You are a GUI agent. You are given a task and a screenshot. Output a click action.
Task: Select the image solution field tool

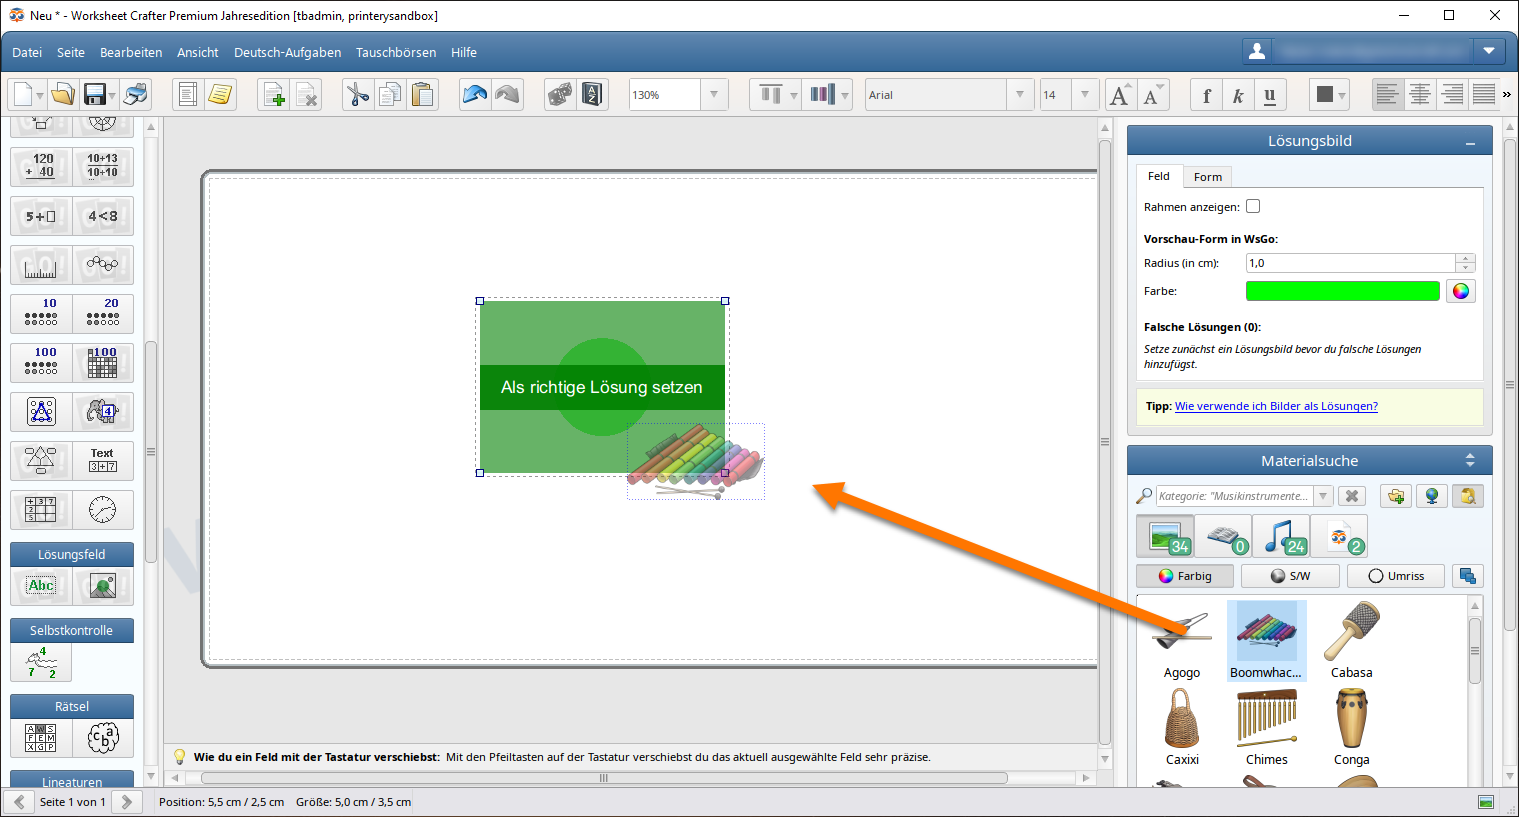click(x=102, y=586)
